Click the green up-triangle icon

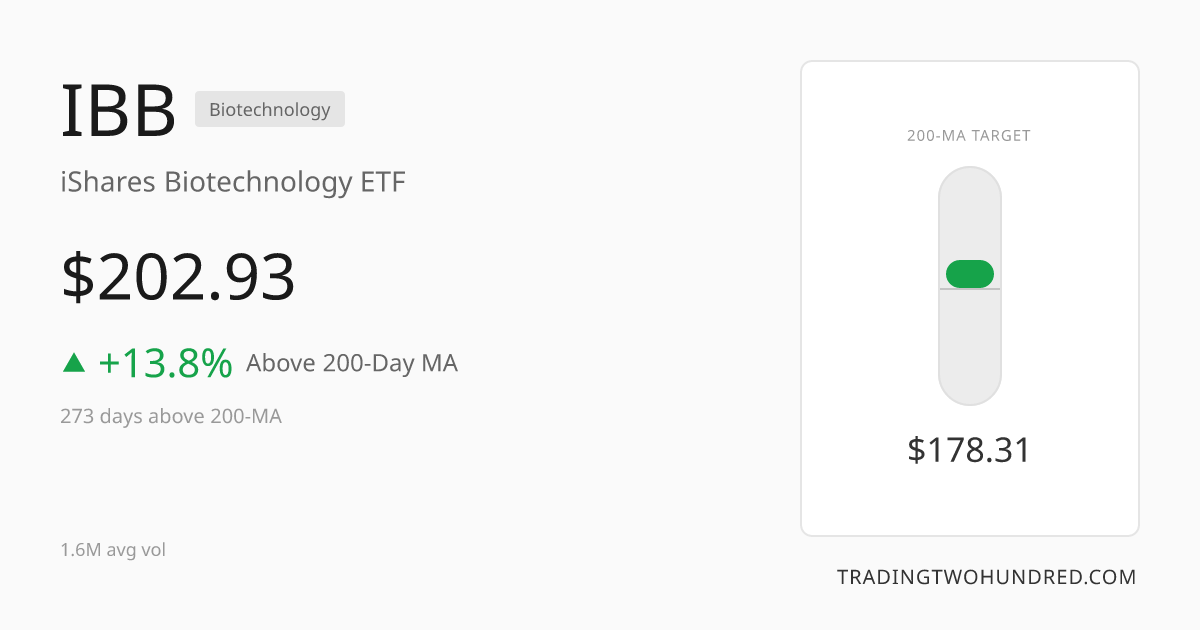(x=74, y=363)
